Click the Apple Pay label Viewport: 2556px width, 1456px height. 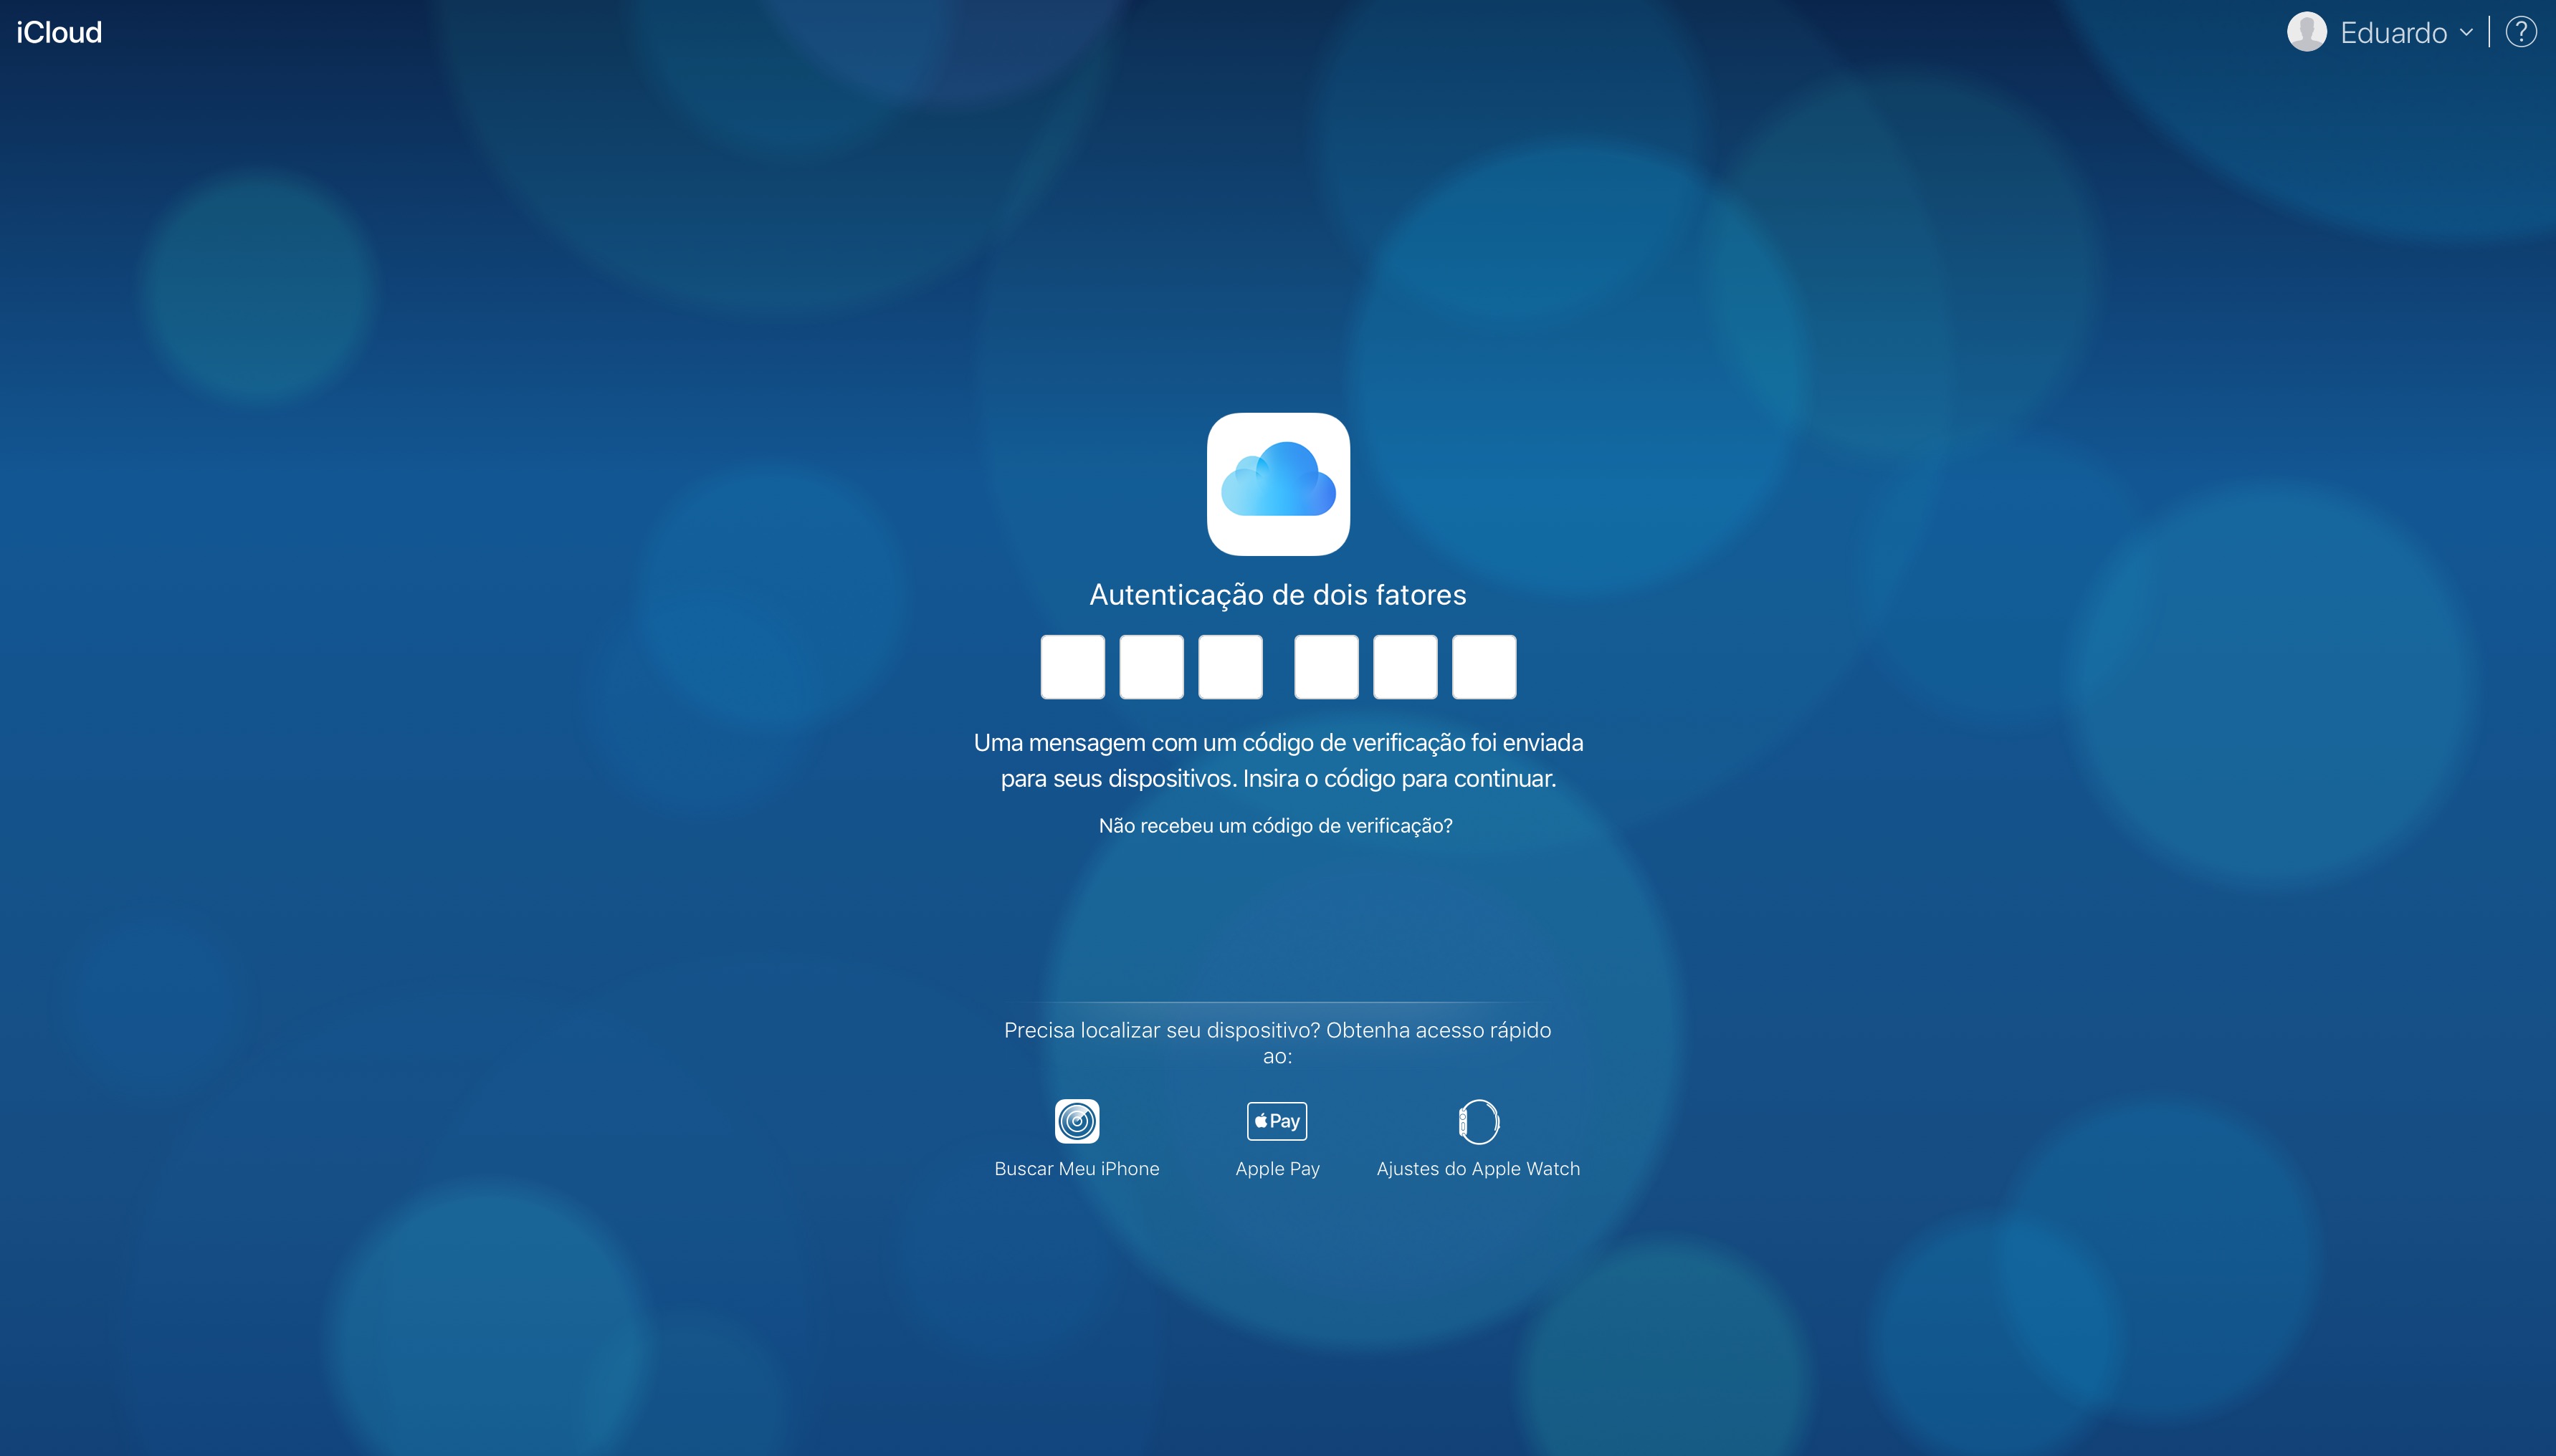click(x=1277, y=1169)
